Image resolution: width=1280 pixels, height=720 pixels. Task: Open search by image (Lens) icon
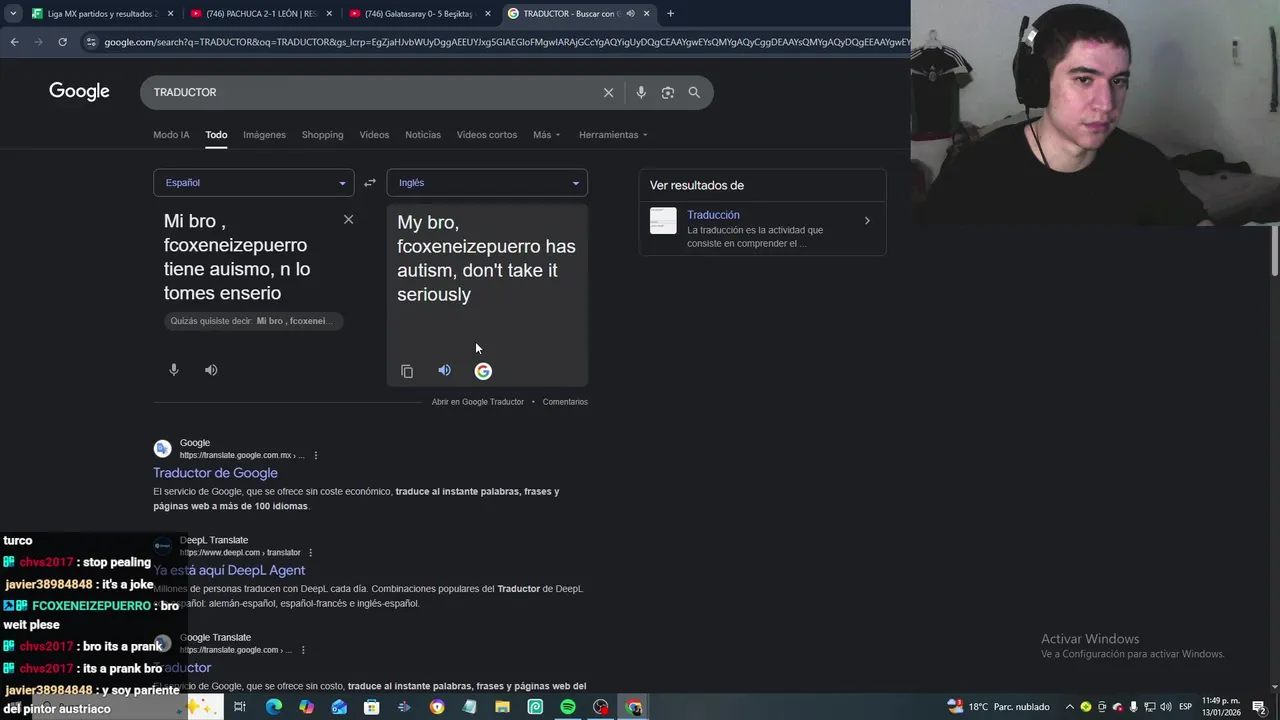tap(667, 92)
